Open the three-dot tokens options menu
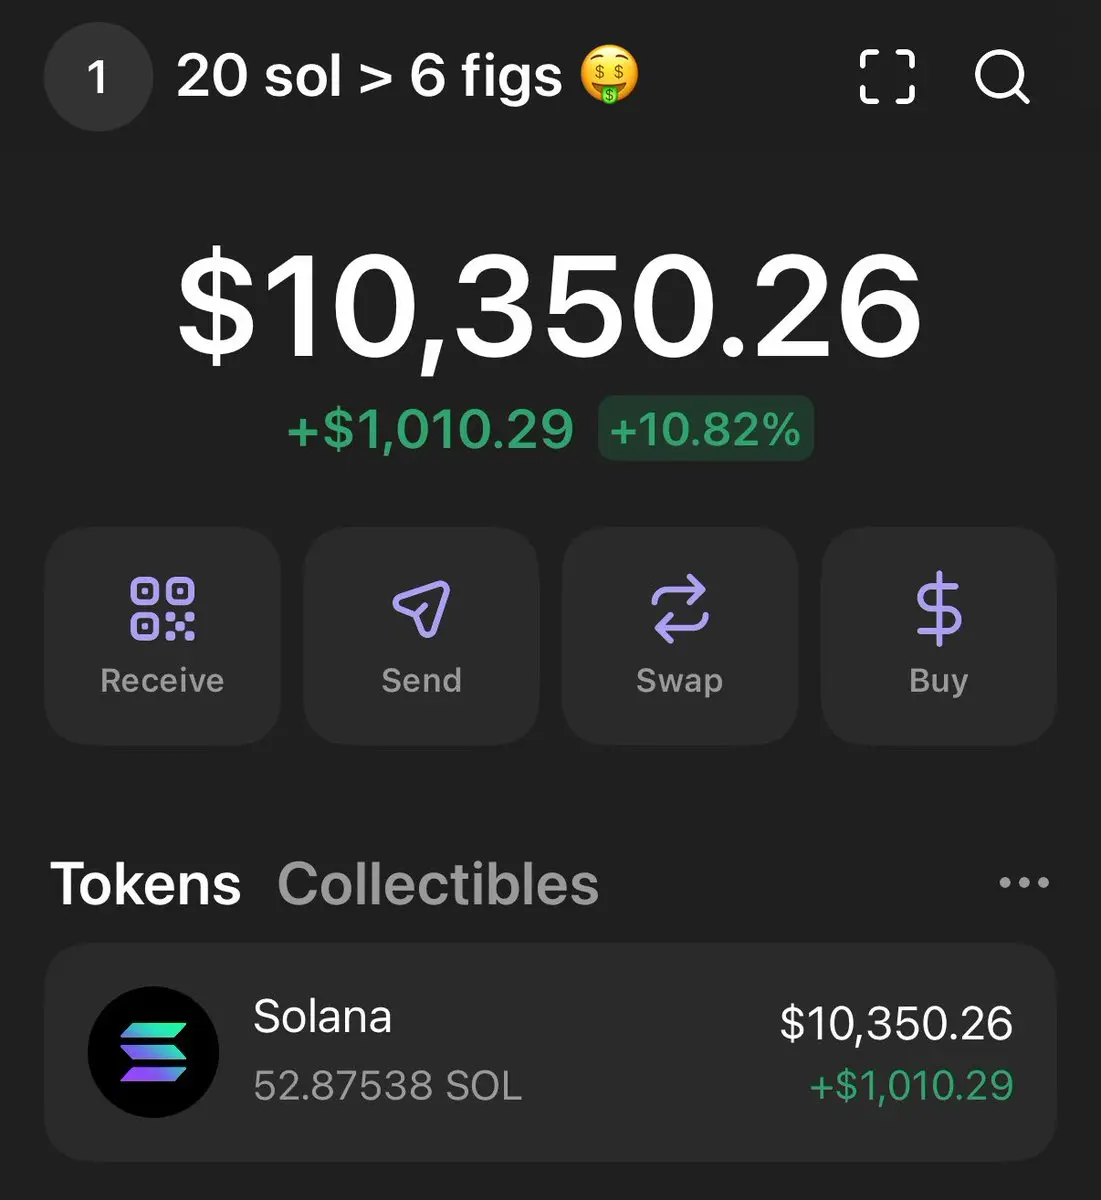Image resolution: width=1101 pixels, height=1200 pixels. pyautogui.click(x=1024, y=883)
